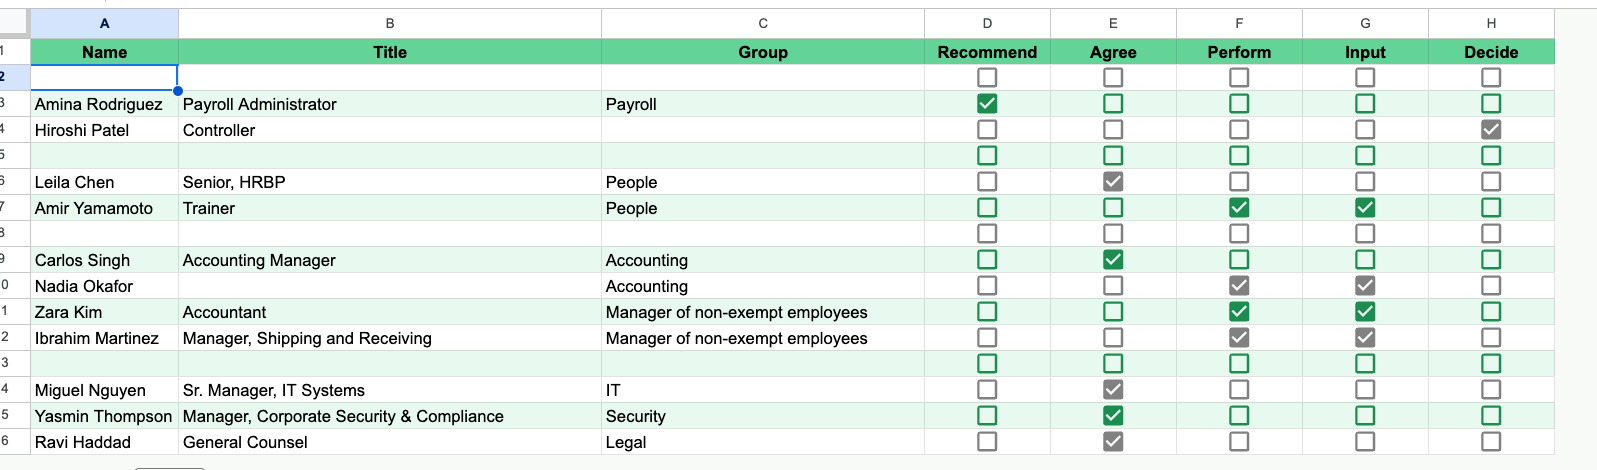1597x470 pixels.
Task: Uncheck Recommend for Amina Rodriguez
Action: pyautogui.click(x=987, y=103)
